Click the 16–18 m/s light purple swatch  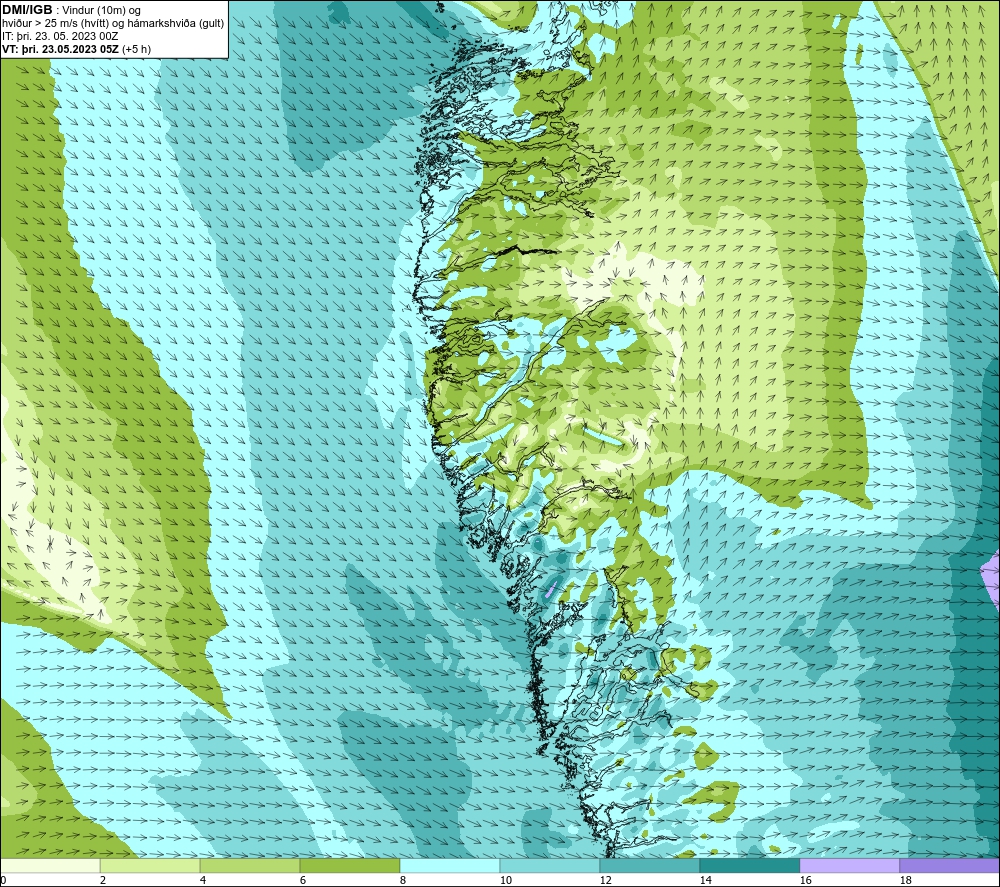[849, 865]
